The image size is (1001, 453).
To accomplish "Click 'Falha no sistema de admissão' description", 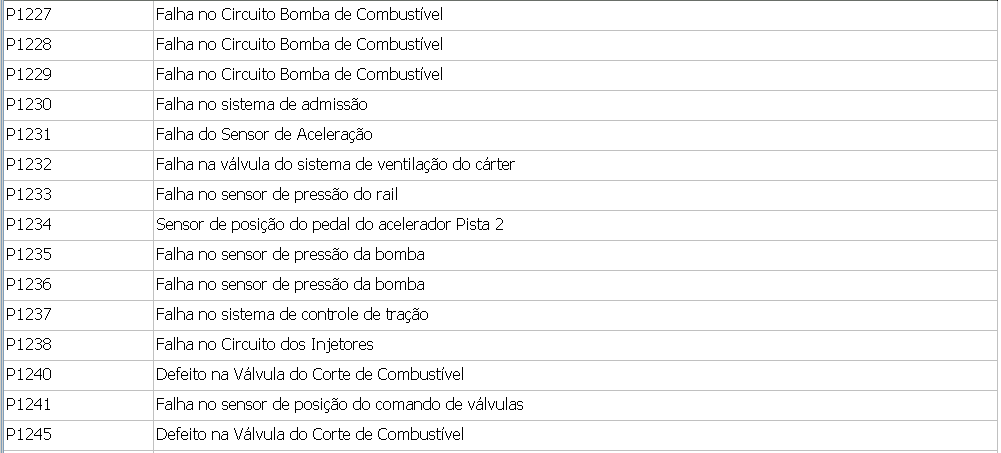I will point(262,105).
